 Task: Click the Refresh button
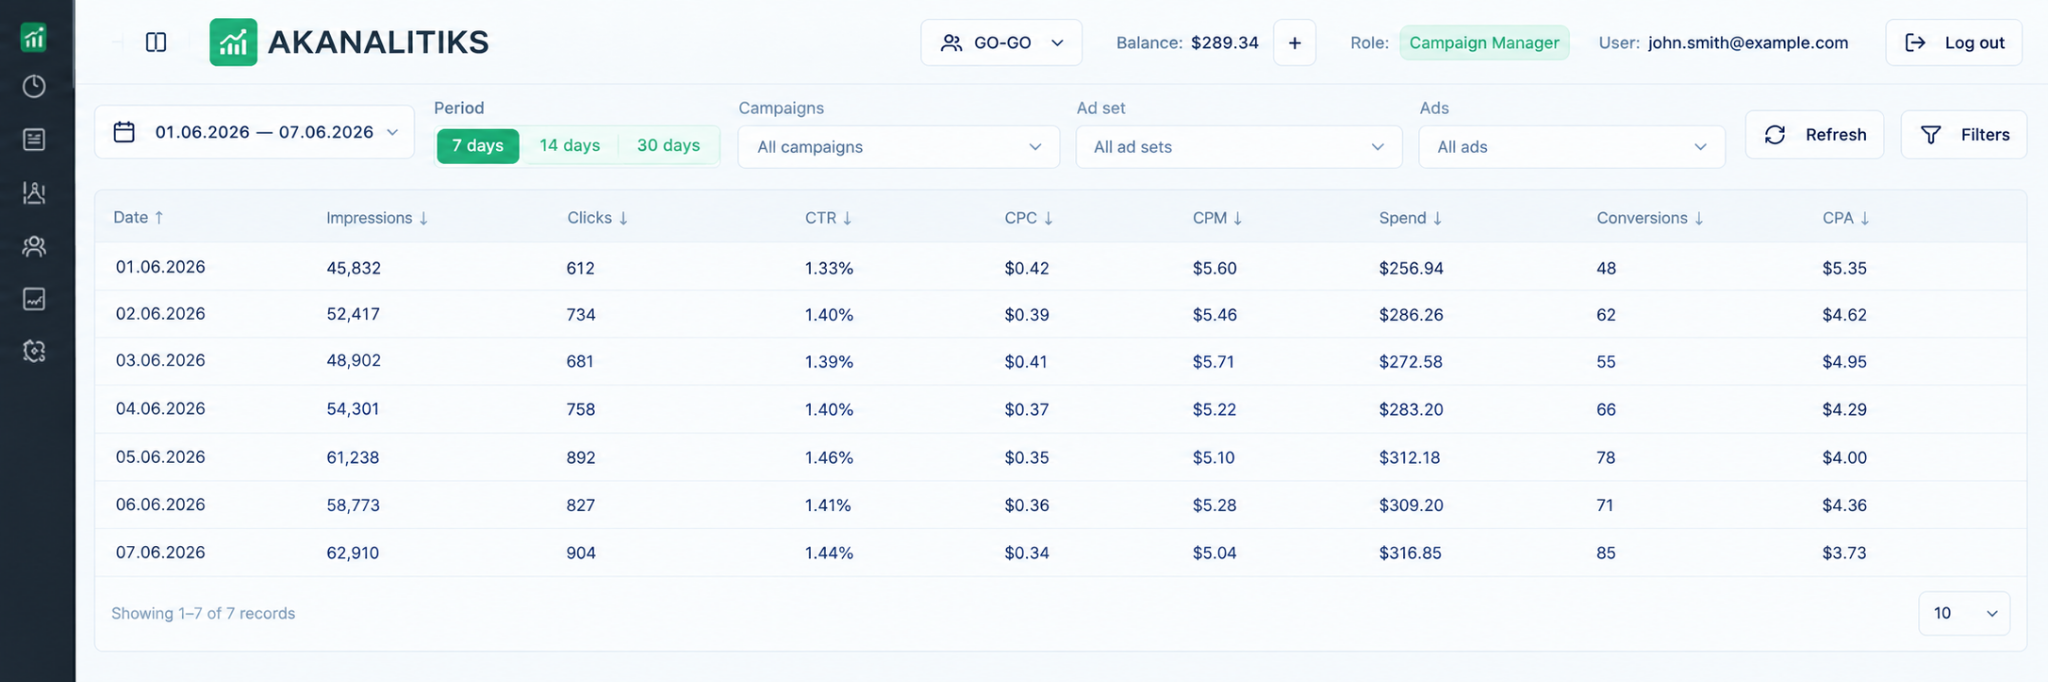point(1815,135)
